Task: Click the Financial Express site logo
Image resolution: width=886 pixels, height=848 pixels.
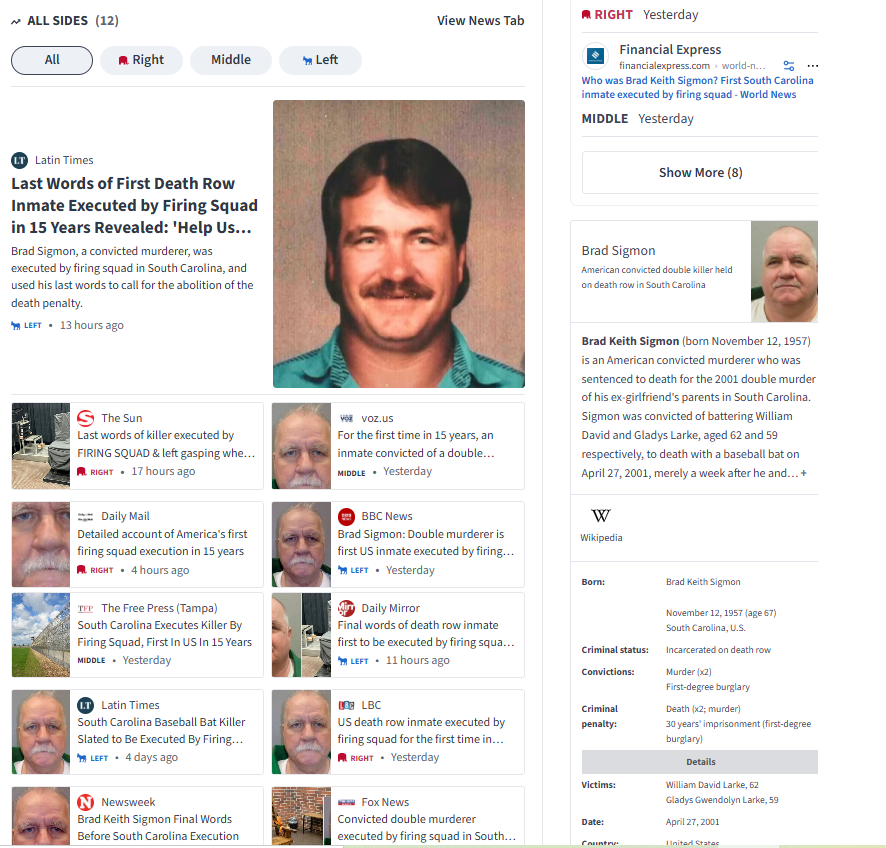Action: (596, 56)
